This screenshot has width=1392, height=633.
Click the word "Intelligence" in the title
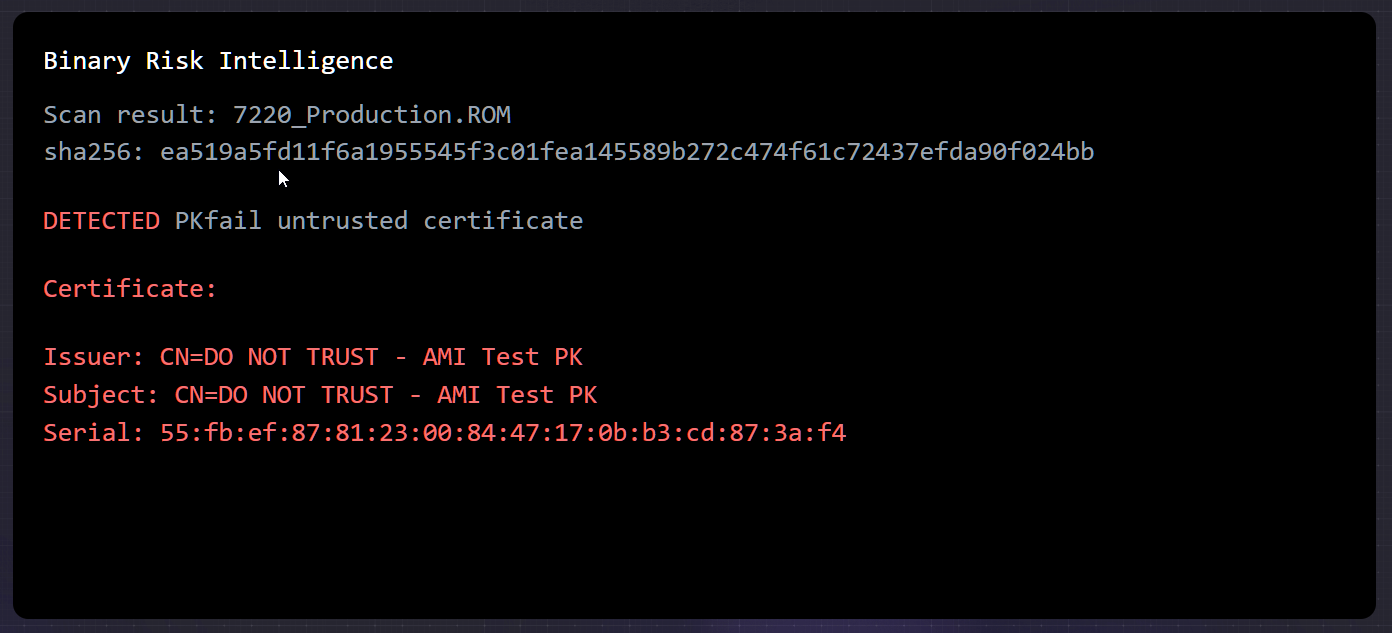pos(306,61)
